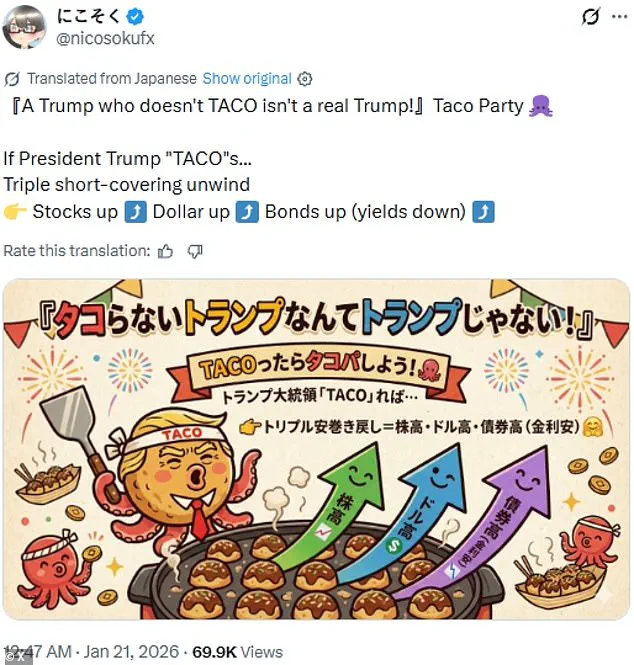Click thumbs up to rate translation
Image resolution: width=634 pixels, height=665 pixels.
pos(166,251)
